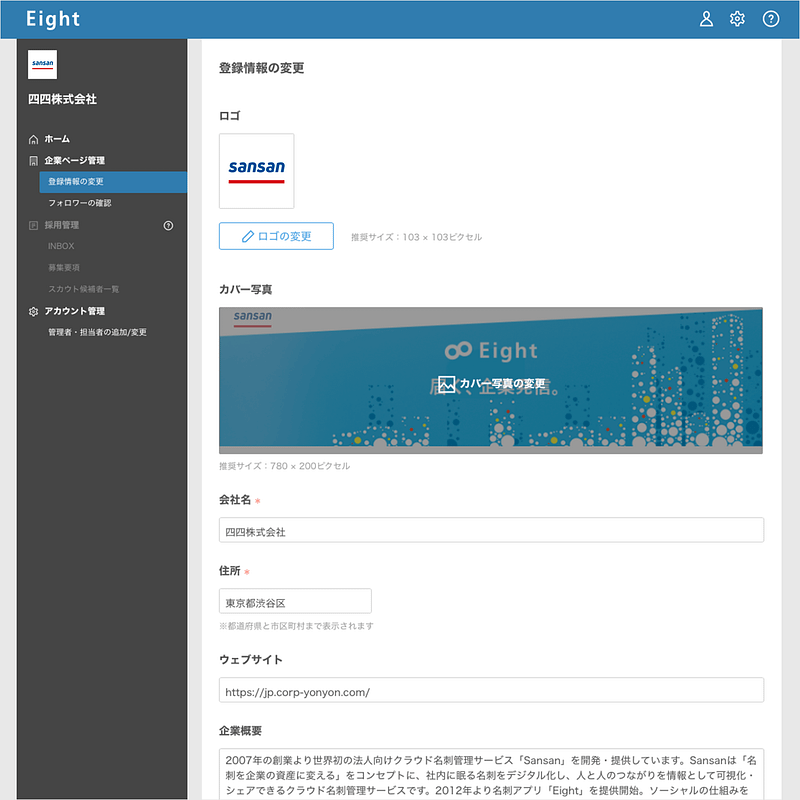Image resolution: width=800 pixels, height=800 pixels.
Task: Go to ホーム in the sidebar
Action: click(x=57, y=139)
